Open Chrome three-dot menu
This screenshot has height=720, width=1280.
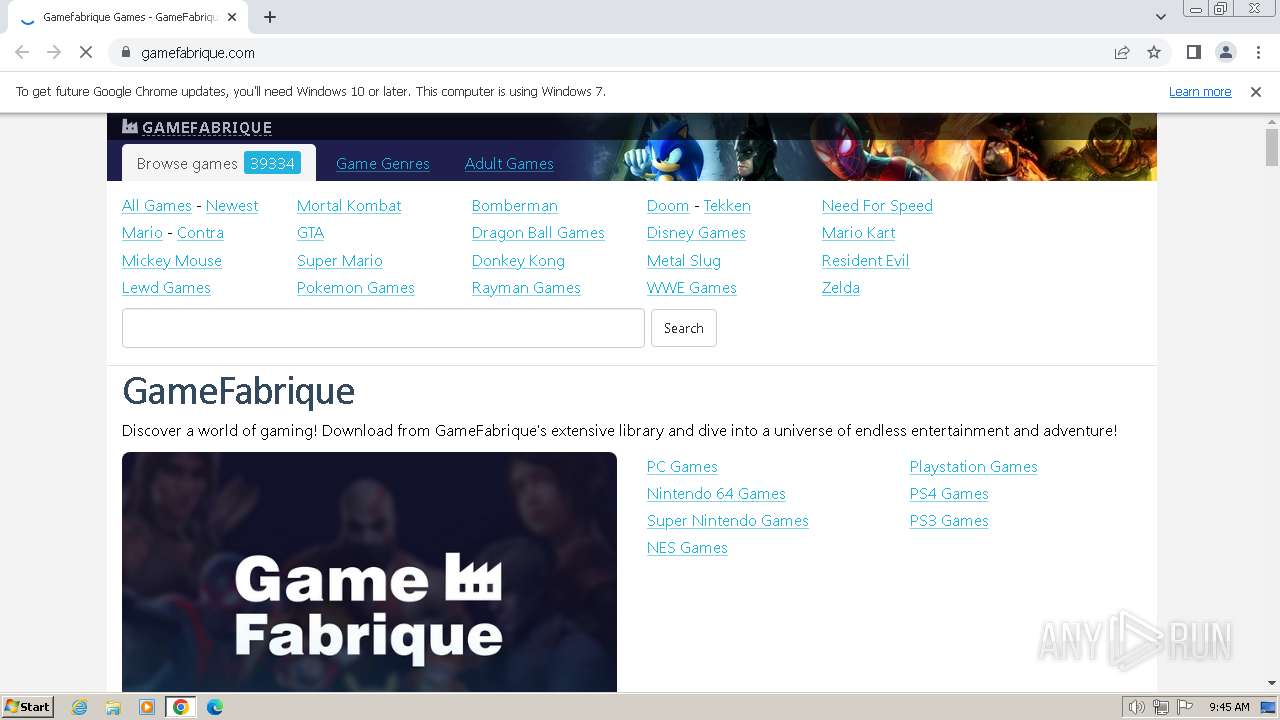[x=1258, y=52]
